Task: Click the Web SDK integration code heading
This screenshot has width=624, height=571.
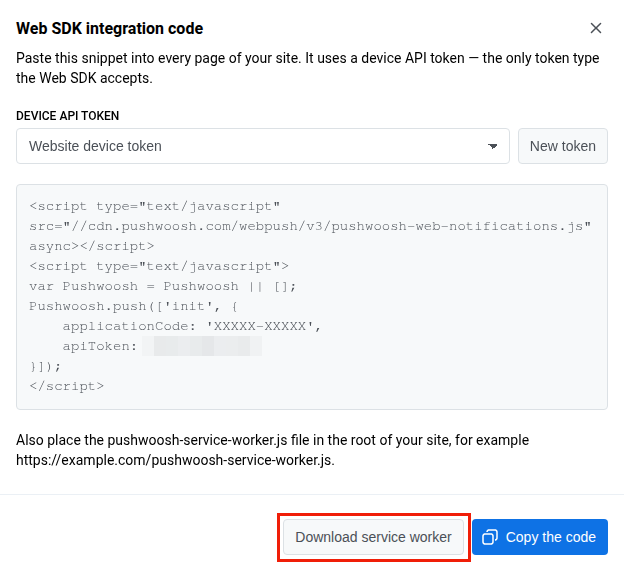Action: (x=110, y=29)
